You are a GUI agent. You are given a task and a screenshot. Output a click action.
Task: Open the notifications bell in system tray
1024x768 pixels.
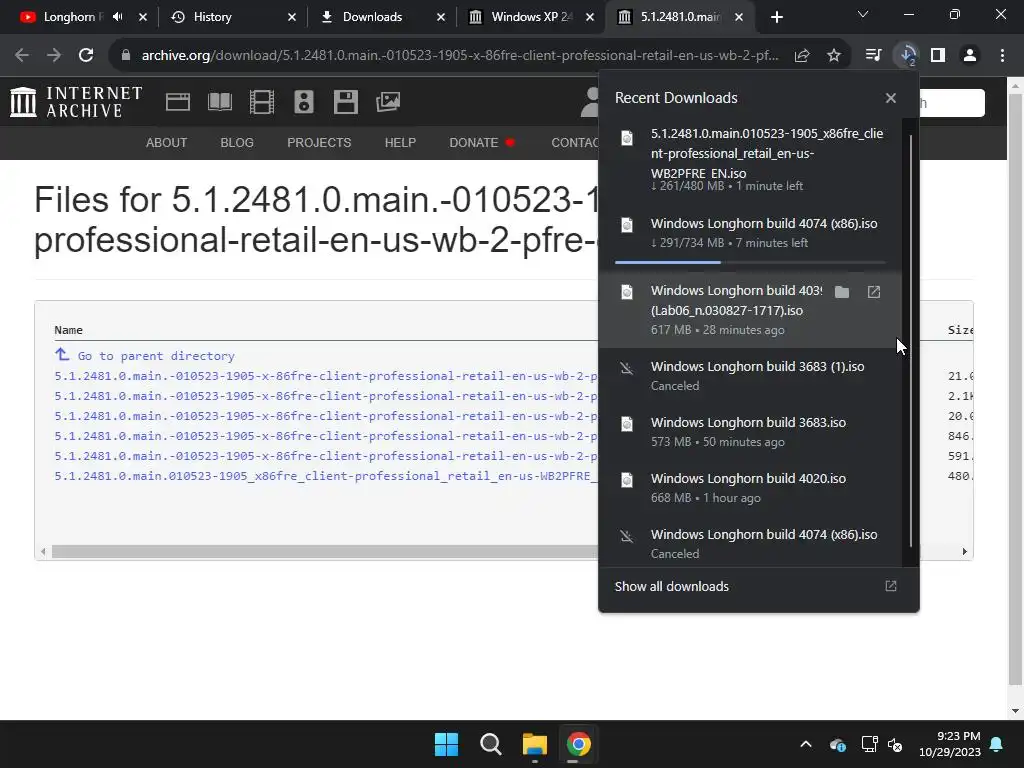(997, 744)
